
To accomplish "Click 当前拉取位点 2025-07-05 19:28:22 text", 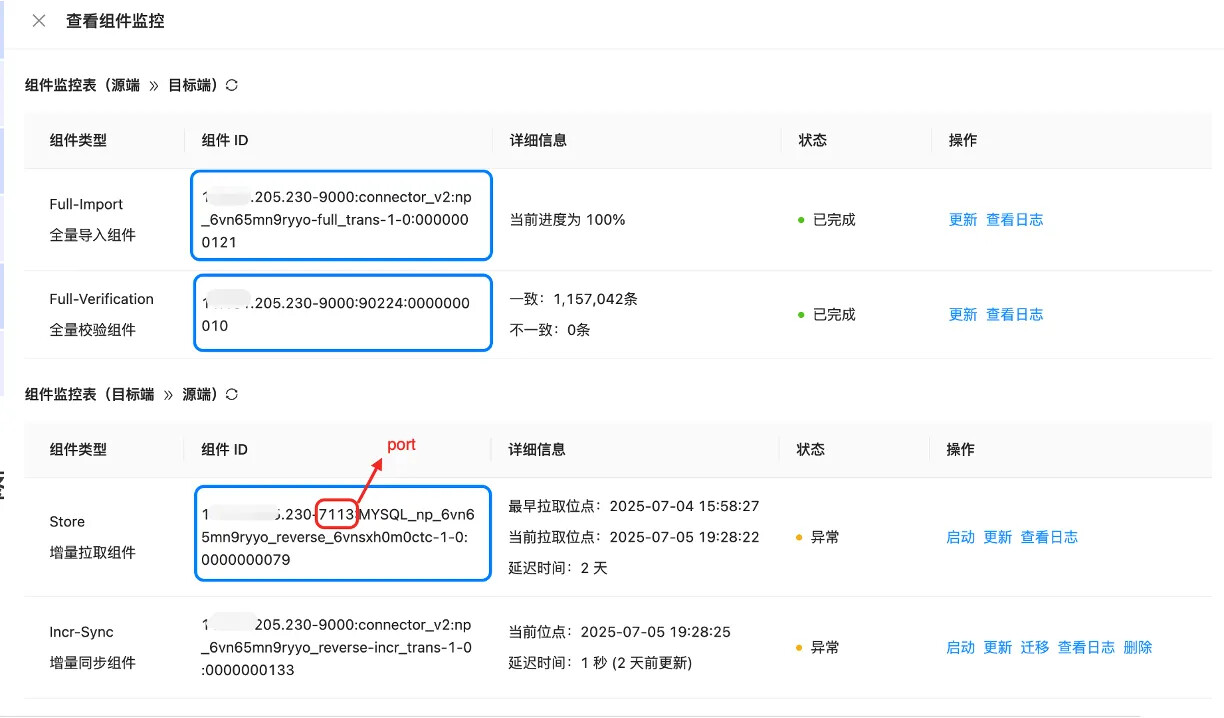I will (634, 537).
